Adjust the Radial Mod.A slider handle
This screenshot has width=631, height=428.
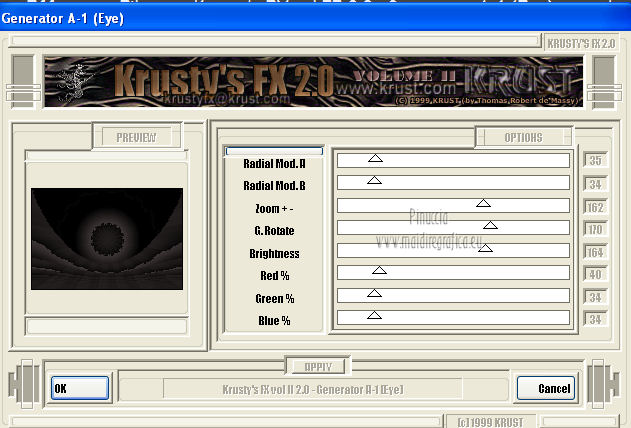tap(375, 158)
